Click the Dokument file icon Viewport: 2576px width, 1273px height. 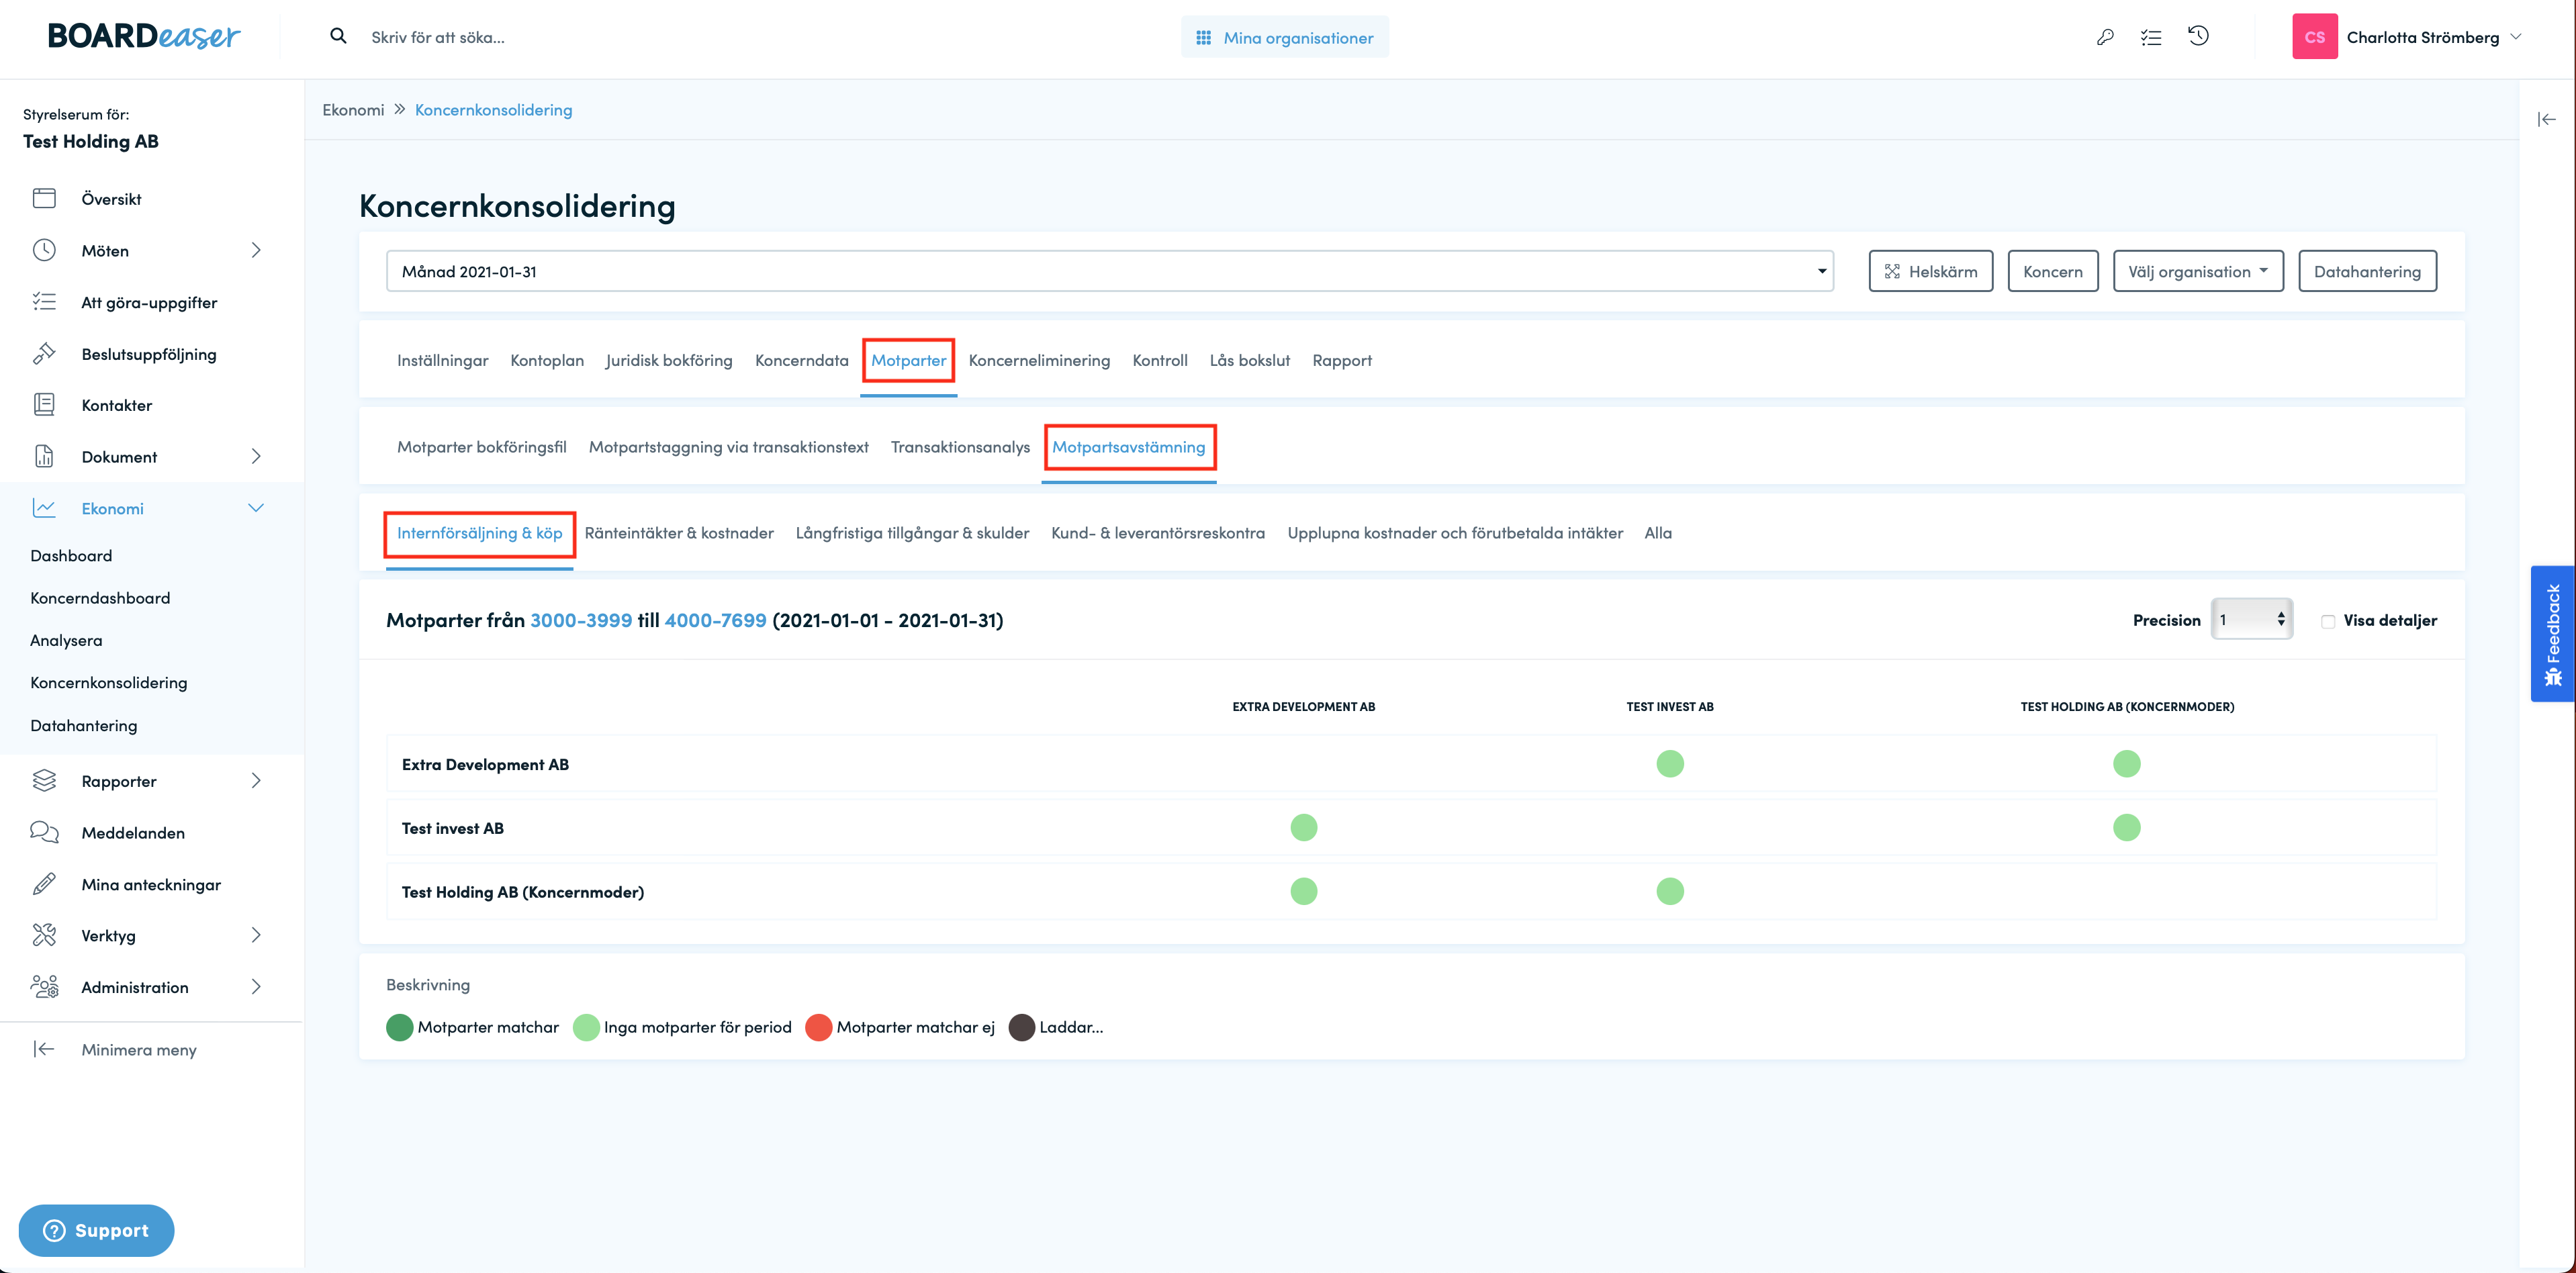[x=44, y=456]
